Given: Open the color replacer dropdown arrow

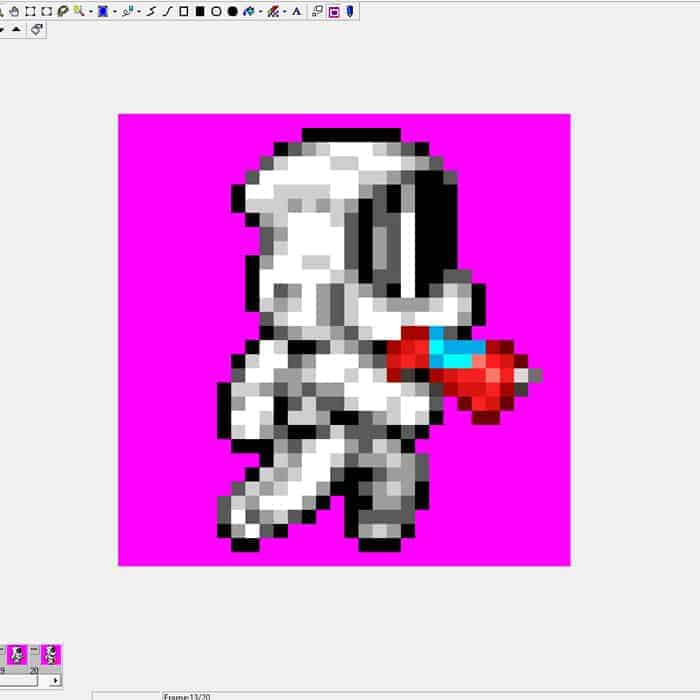Looking at the screenshot, I should tap(139, 12).
